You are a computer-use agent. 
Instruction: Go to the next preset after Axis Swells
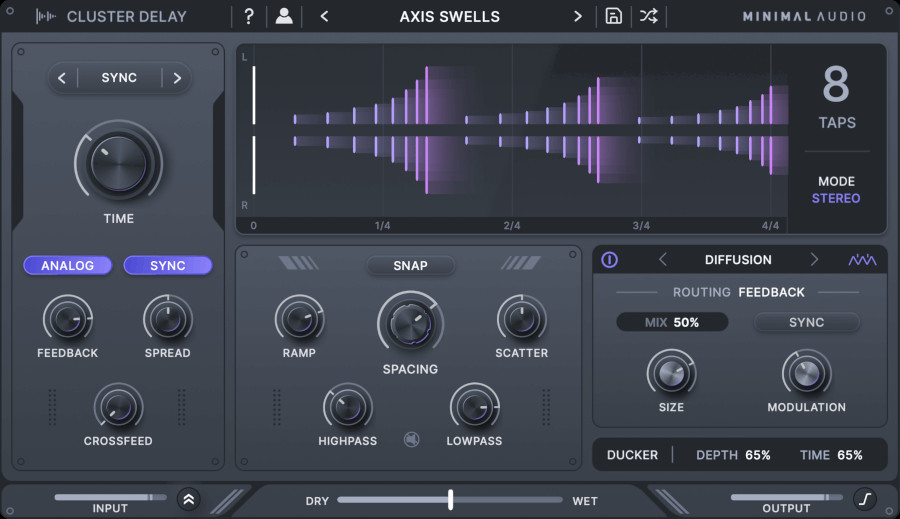(x=577, y=16)
